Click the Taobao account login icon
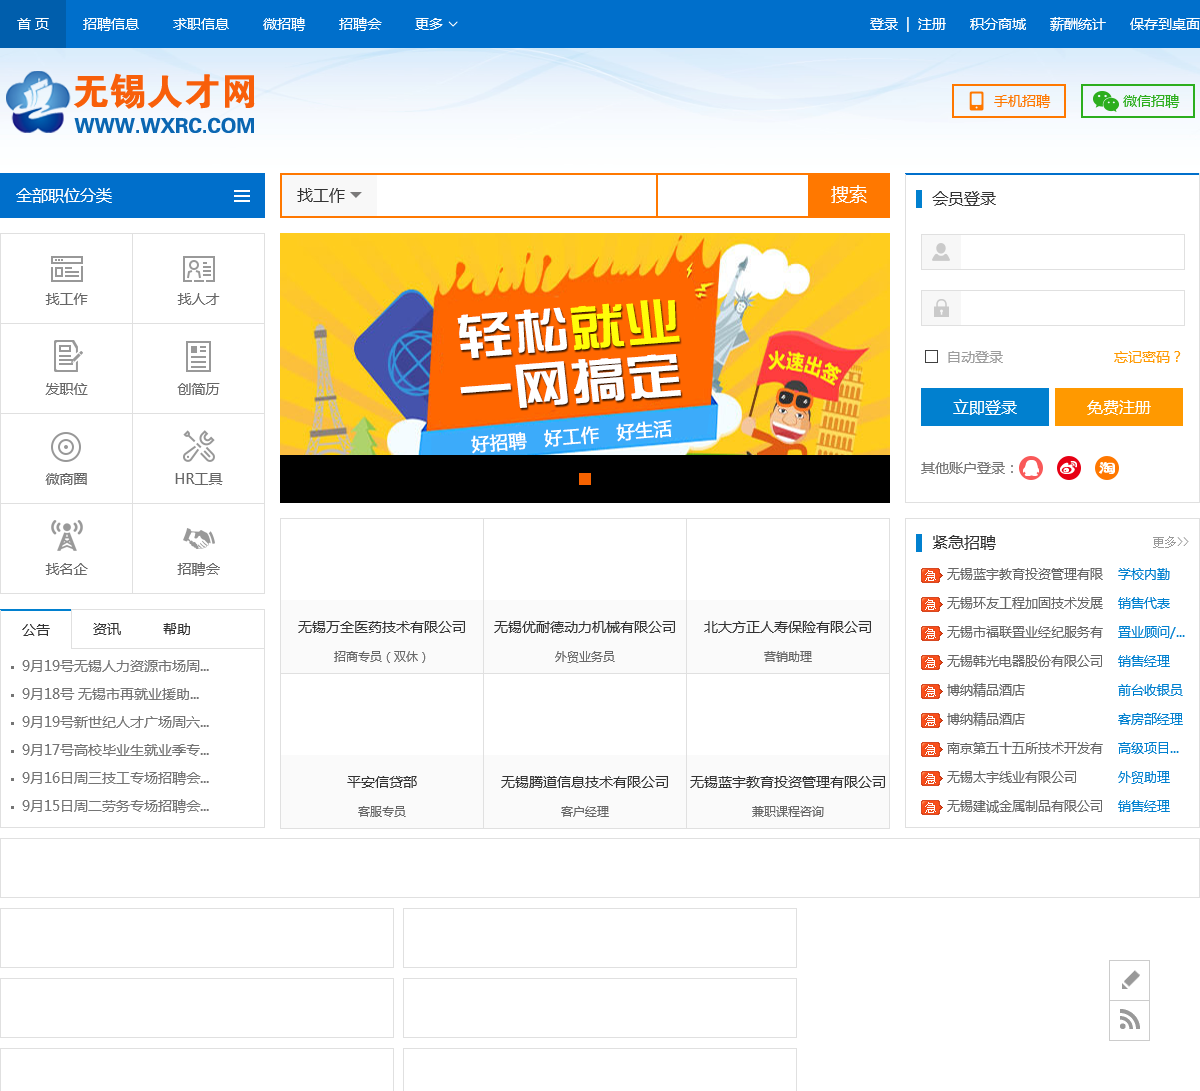The width and height of the screenshot is (1200, 1091). pyautogui.click(x=1107, y=468)
